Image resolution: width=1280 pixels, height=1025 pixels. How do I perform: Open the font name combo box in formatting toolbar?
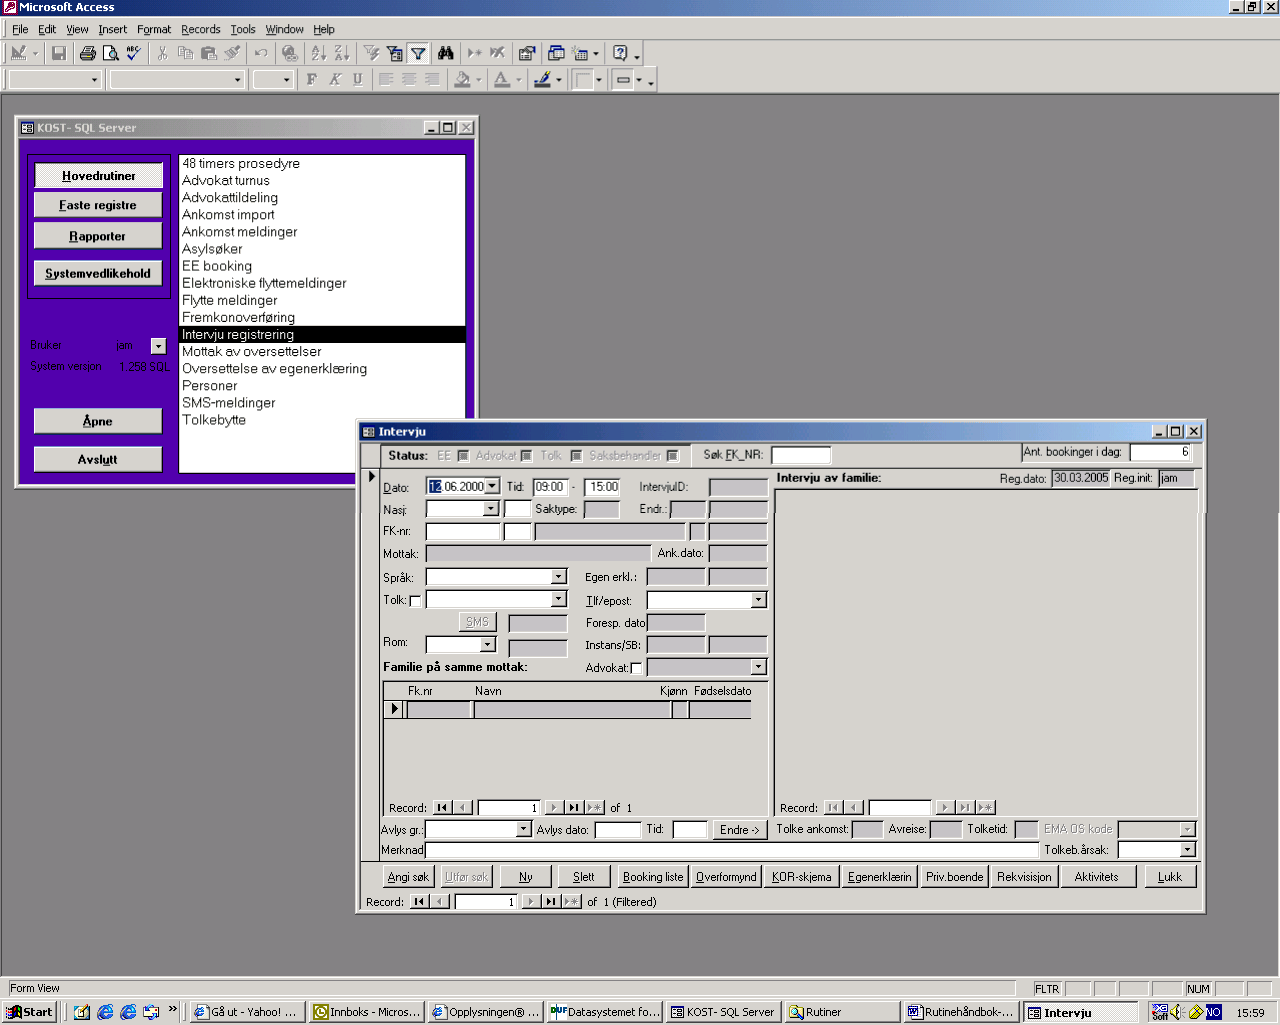177,79
